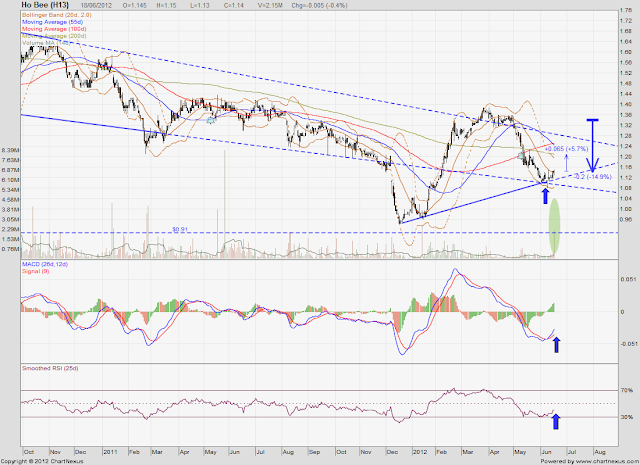This screenshot has width=640, height=465.
Task: Click the Sep month label on time axis
Action: point(314,452)
